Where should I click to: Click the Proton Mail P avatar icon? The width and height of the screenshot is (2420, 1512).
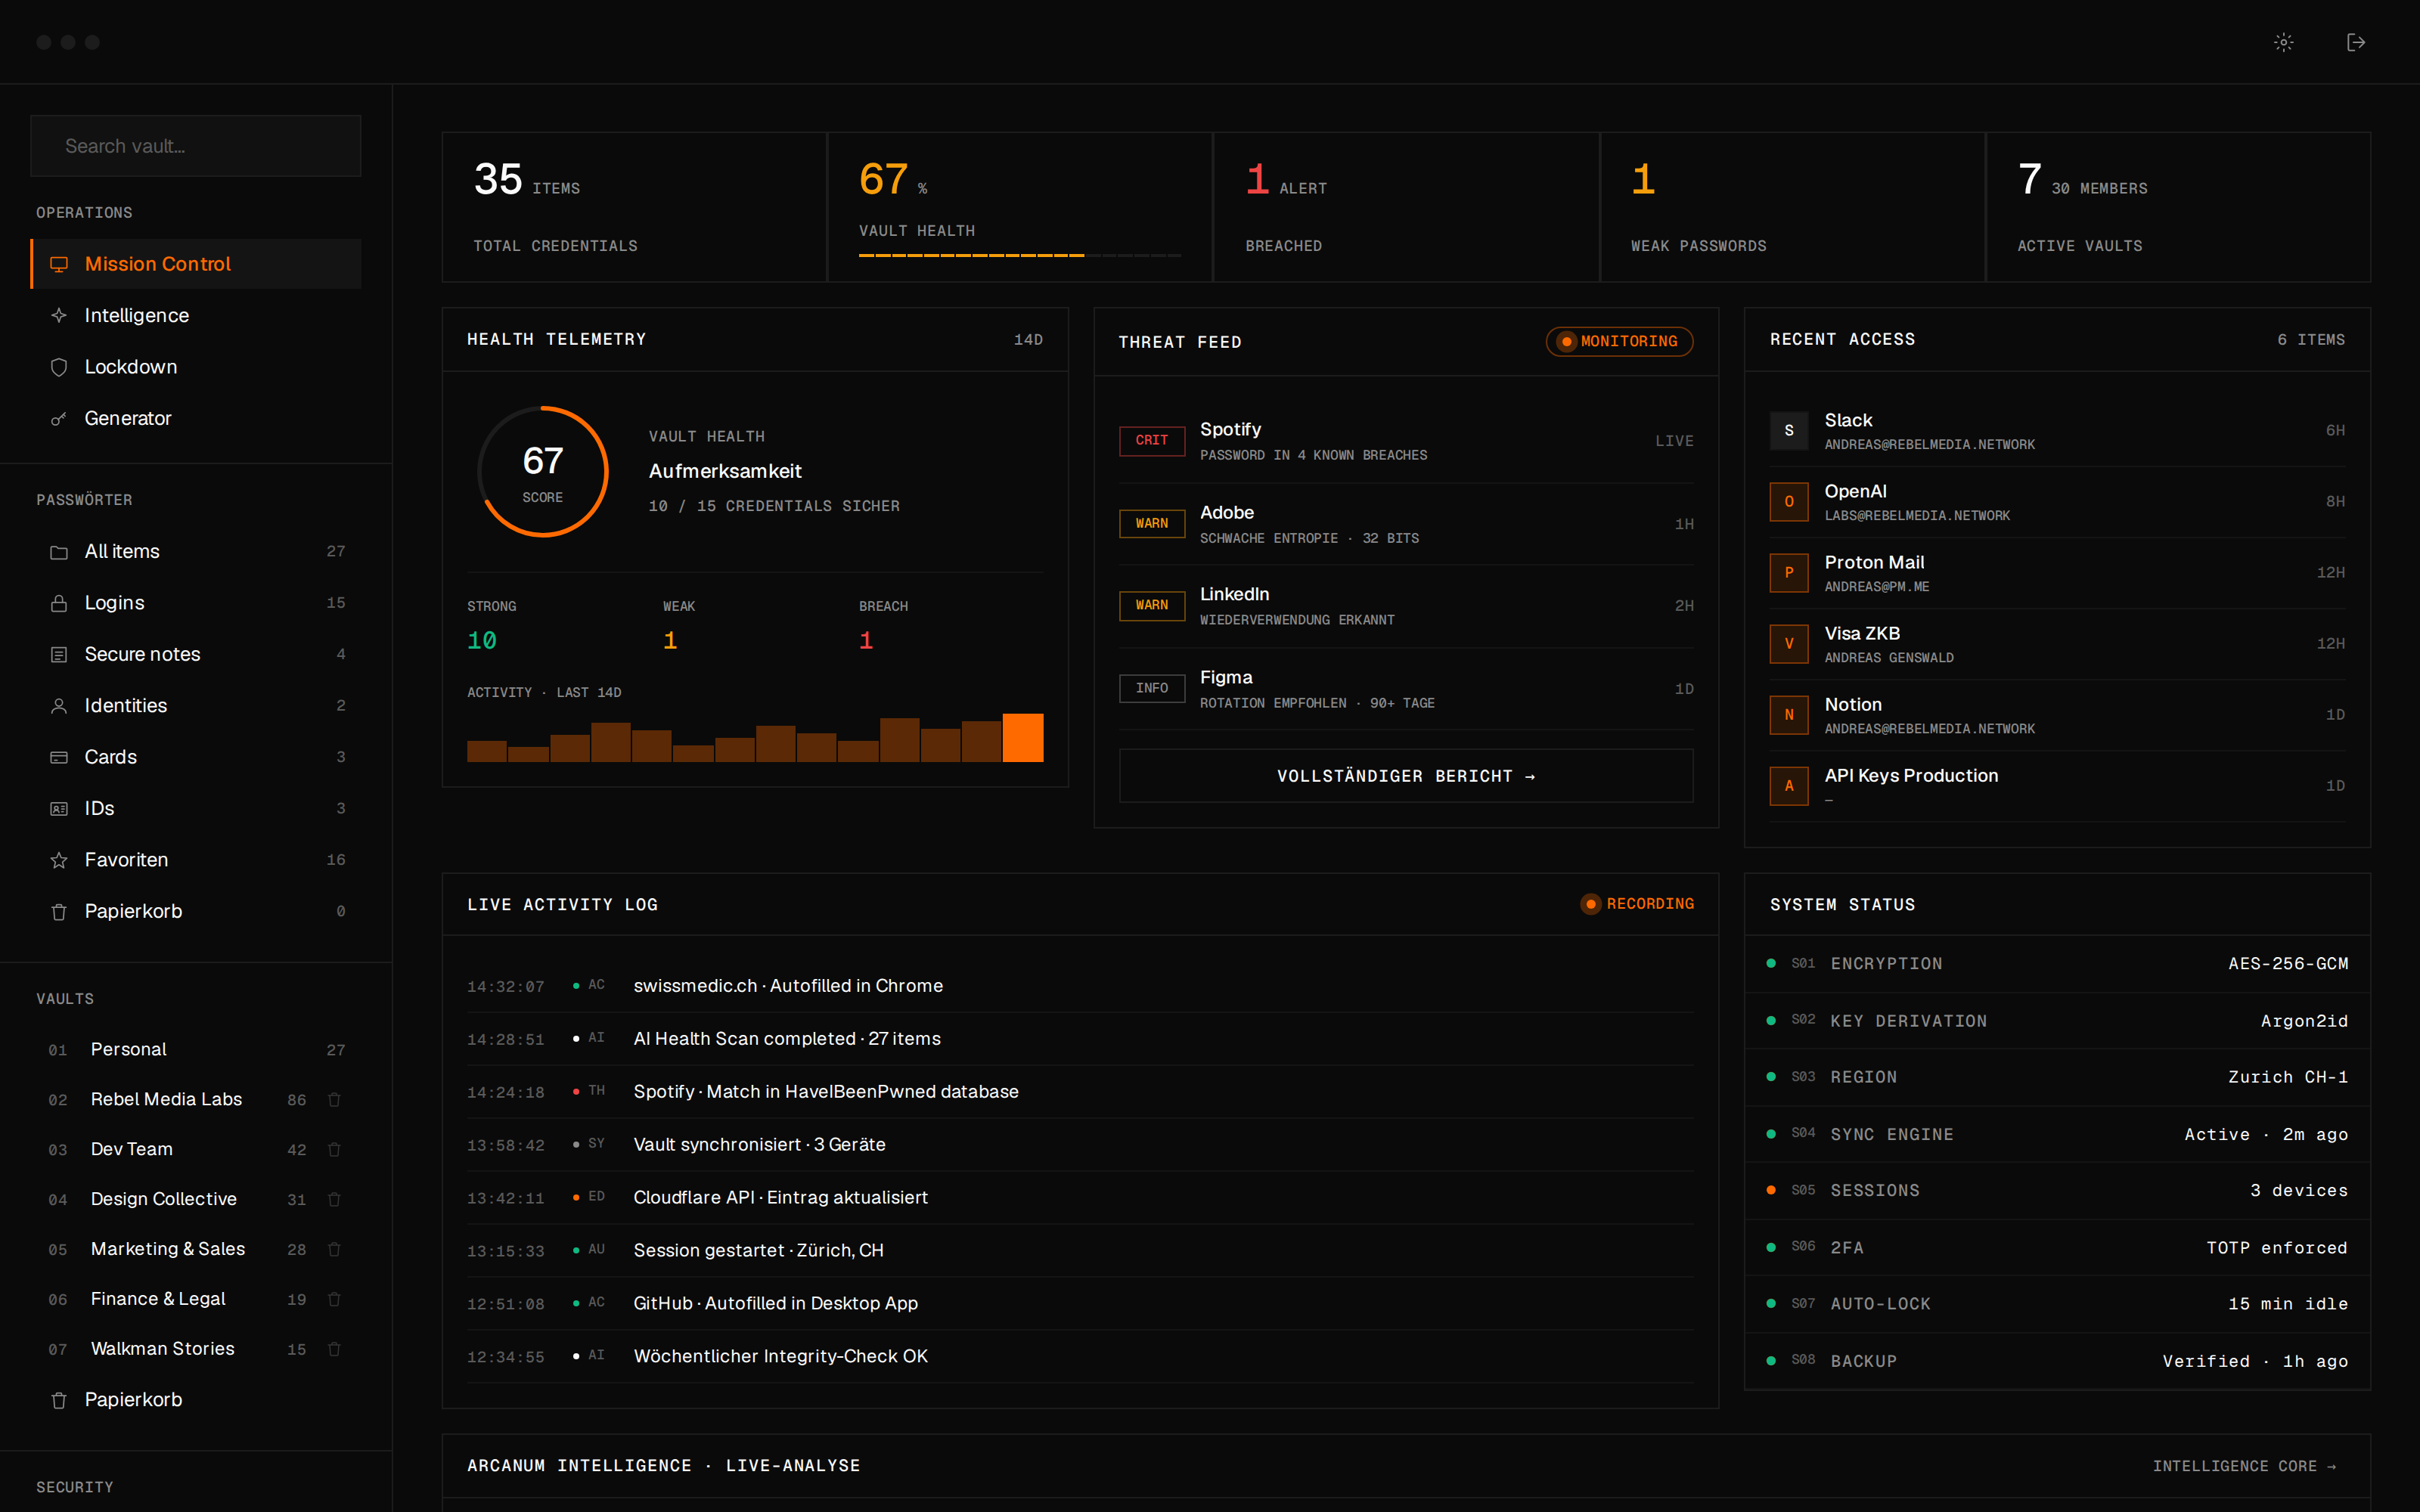tap(1789, 573)
